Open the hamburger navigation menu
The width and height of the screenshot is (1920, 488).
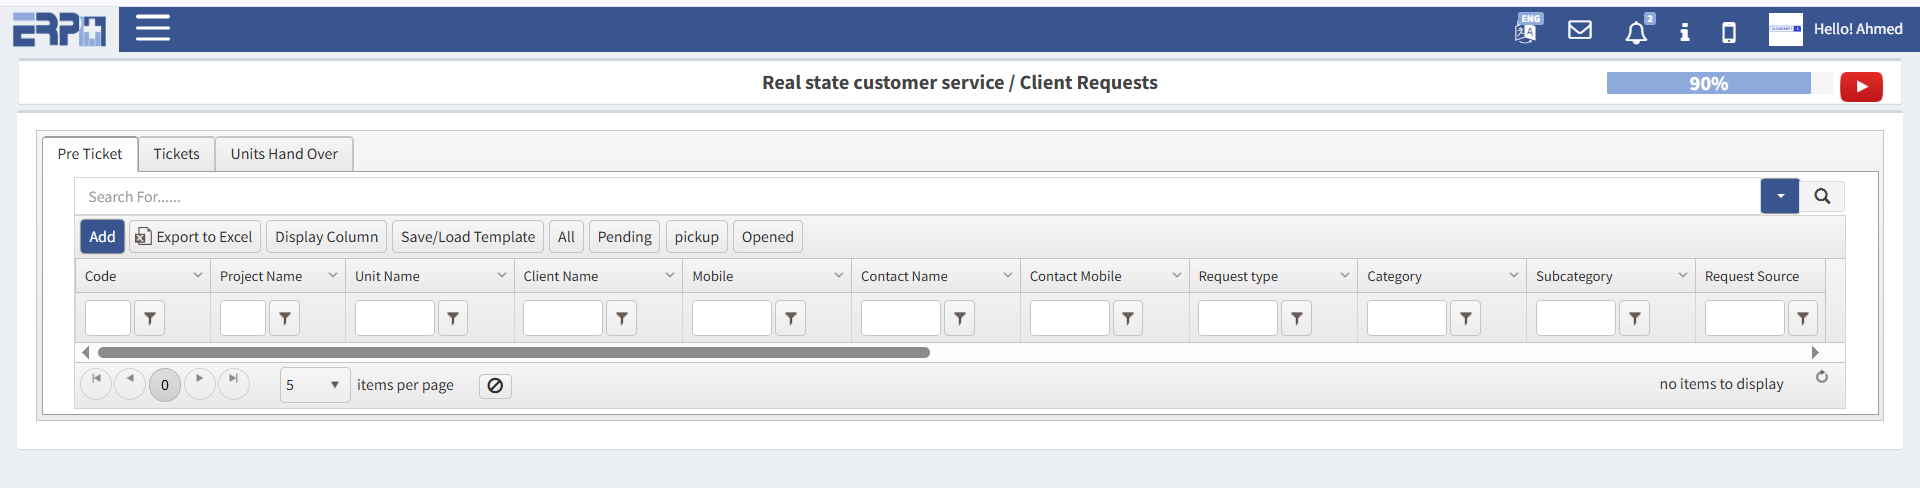coord(152,28)
